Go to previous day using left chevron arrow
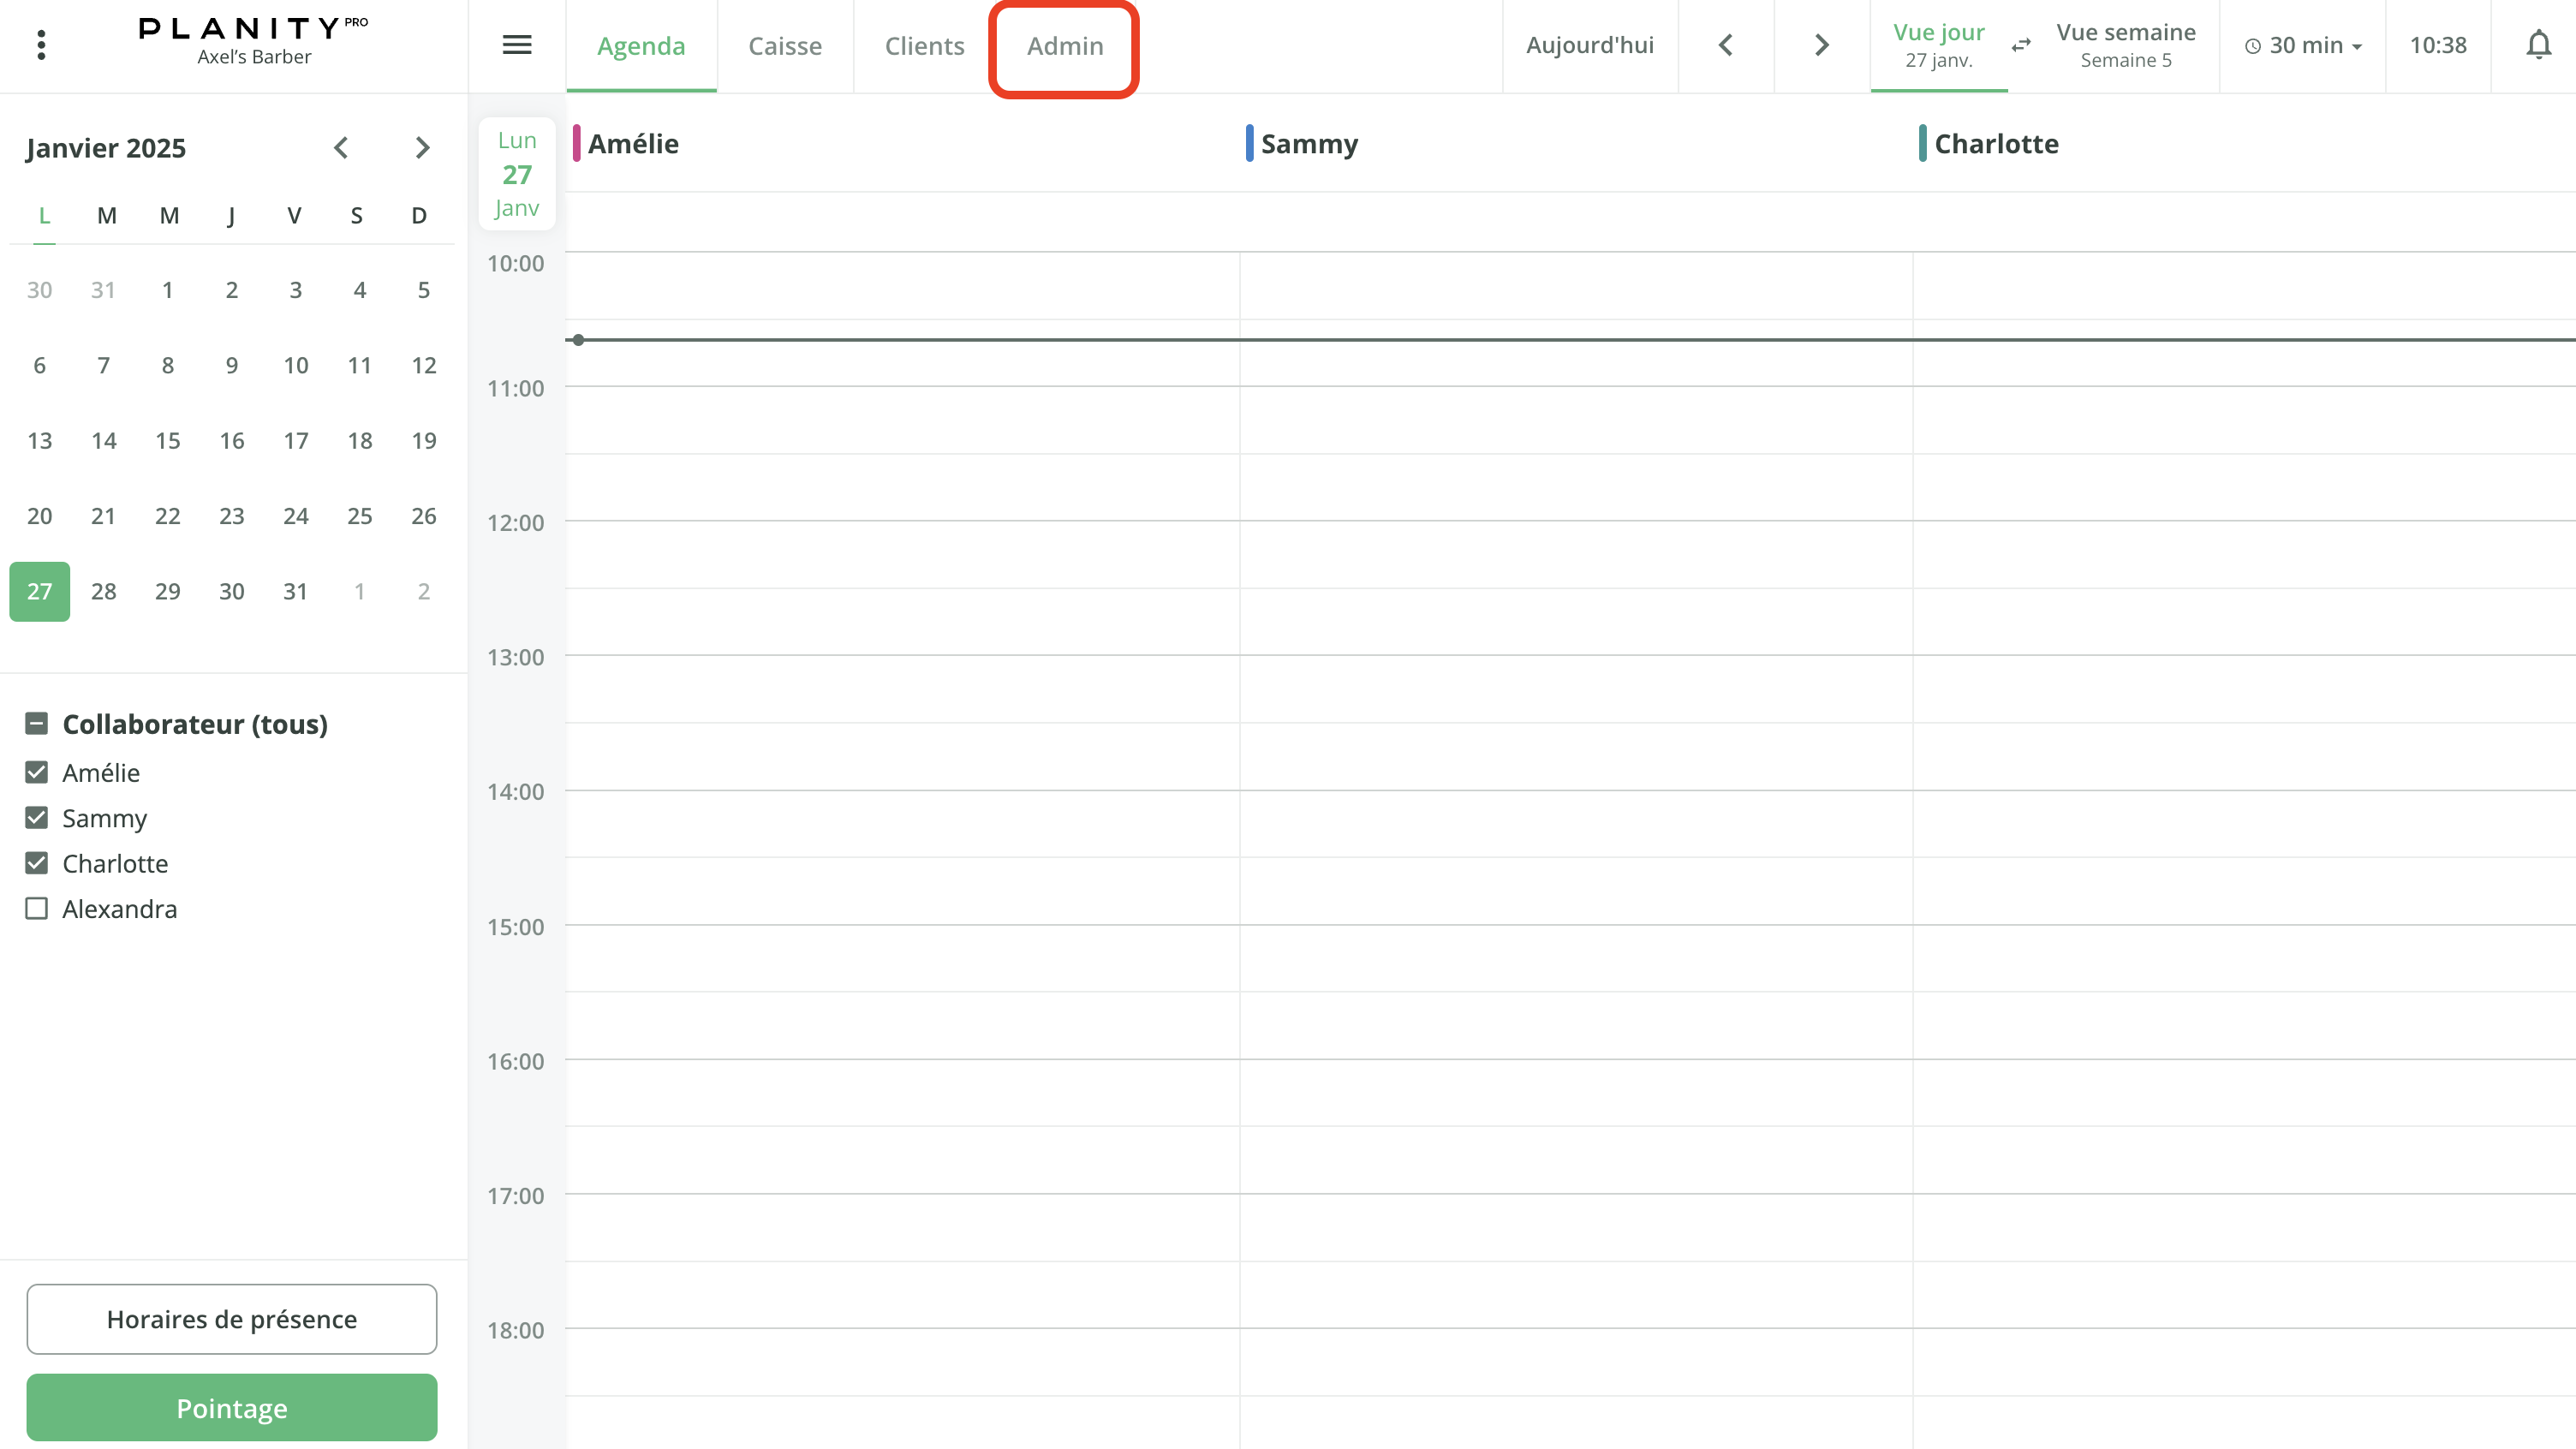Image resolution: width=2576 pixels, height=1449 pixels. (1725, 45)
